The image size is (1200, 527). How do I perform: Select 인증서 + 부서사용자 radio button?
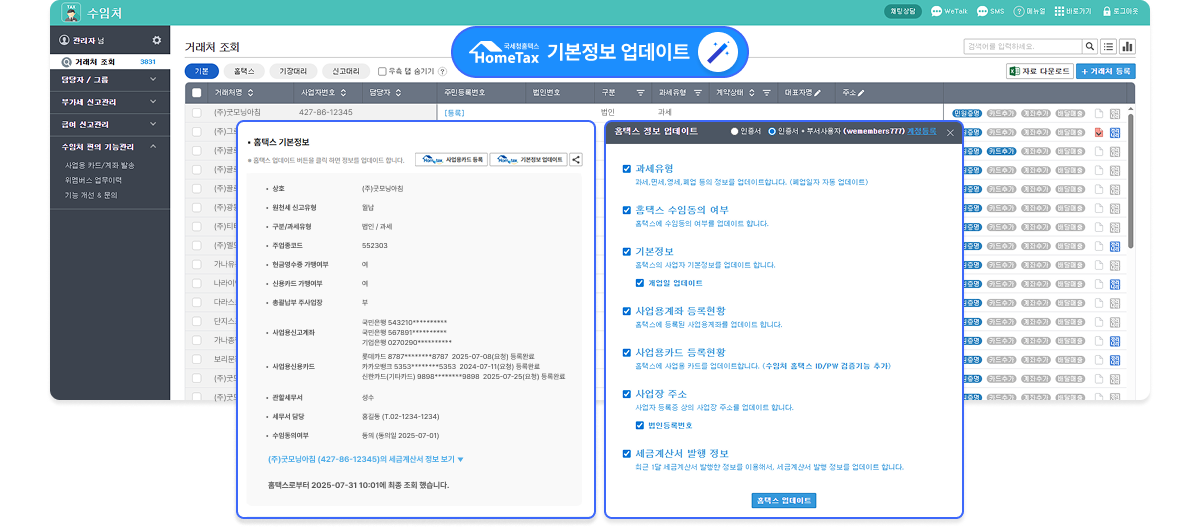tap(771, 131)
